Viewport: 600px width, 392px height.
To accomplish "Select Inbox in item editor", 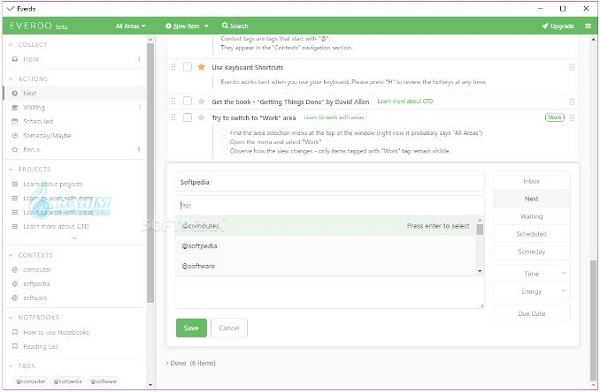I will (532, 181).
